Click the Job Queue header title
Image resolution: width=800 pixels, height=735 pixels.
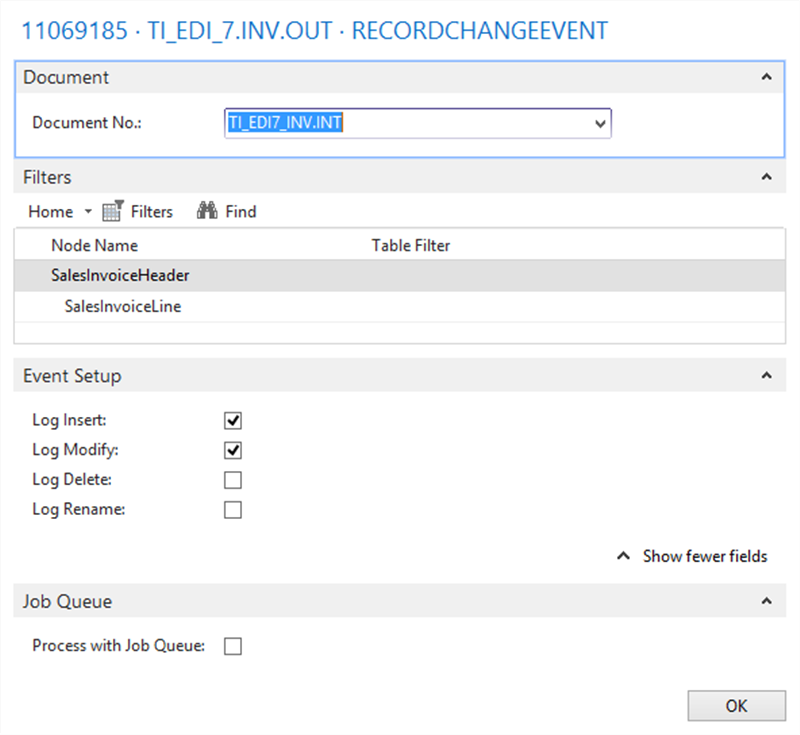point(67,601)
